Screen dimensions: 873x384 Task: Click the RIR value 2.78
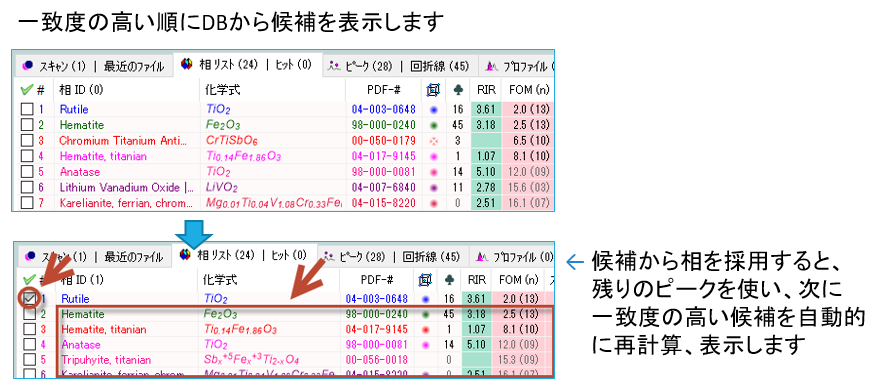[x=485, y=188]
